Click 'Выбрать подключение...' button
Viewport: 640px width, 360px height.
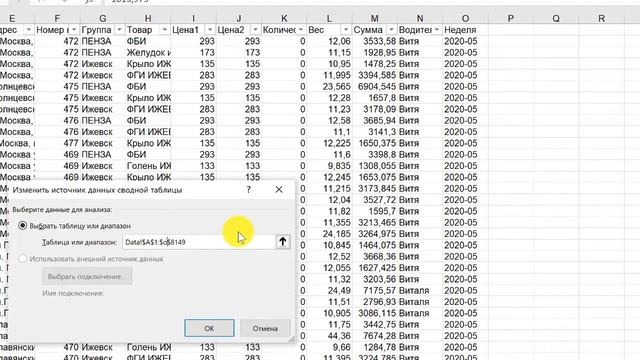coord(87,276)
